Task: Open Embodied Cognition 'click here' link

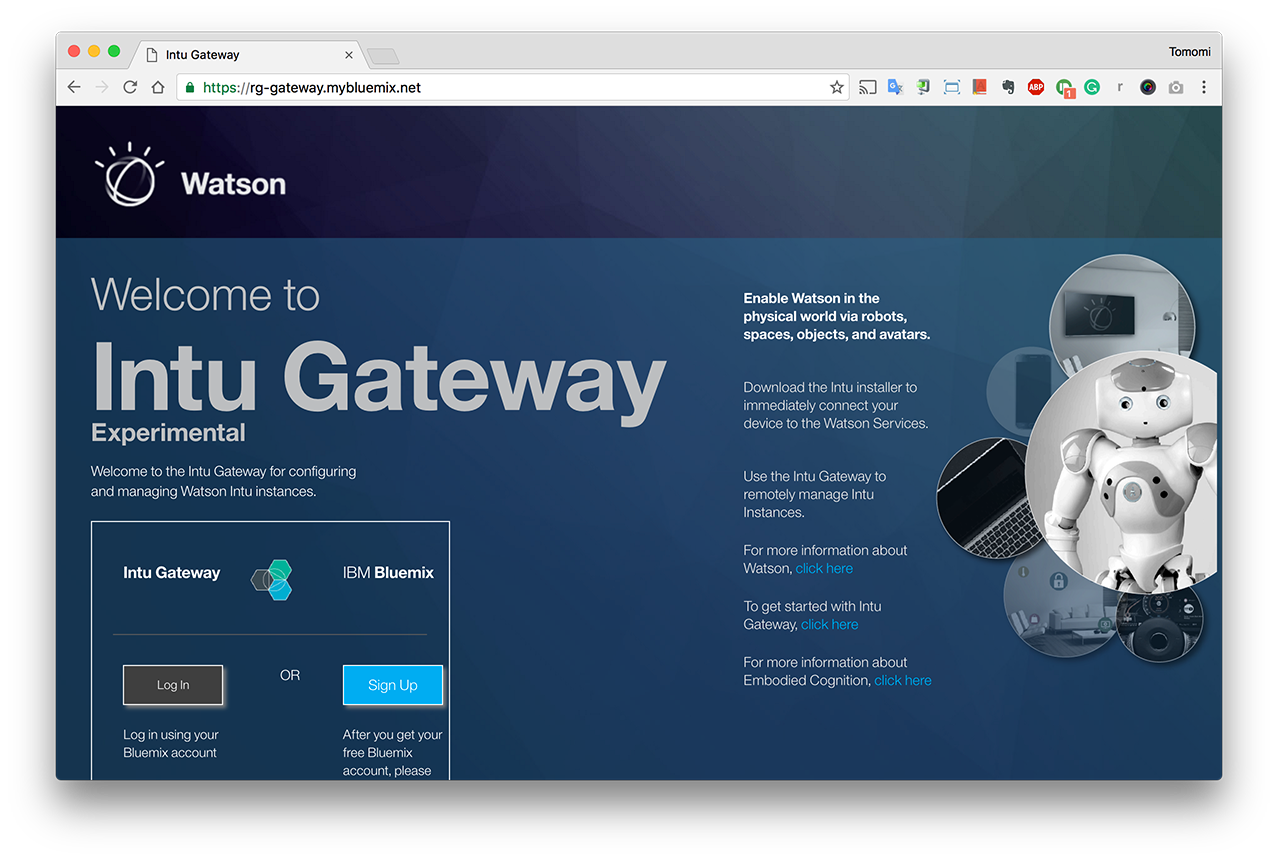Action: [x=903, y=680]
